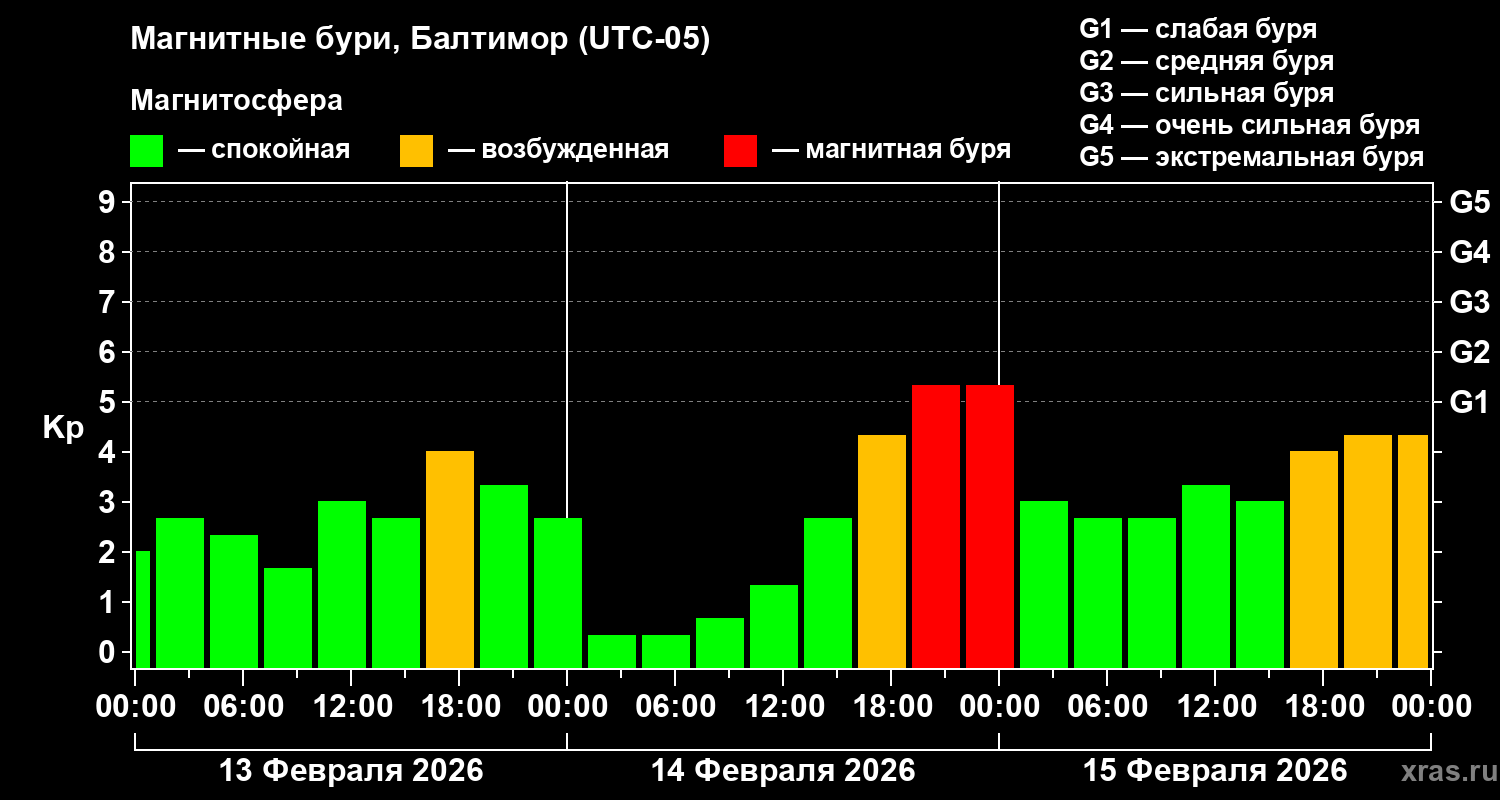
Task: Select the green bar above 06:00 on 14 February
Action: click(x=666, y=651)
